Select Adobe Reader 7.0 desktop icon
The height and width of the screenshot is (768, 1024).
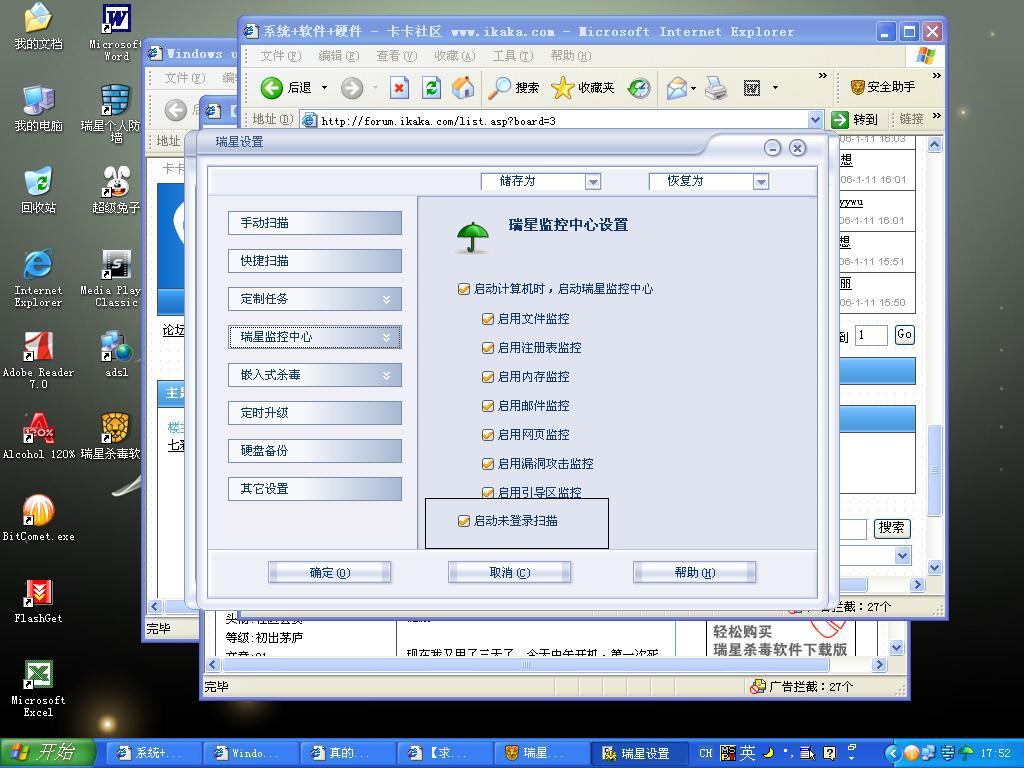pyautogui.click(x=38, y=360)
